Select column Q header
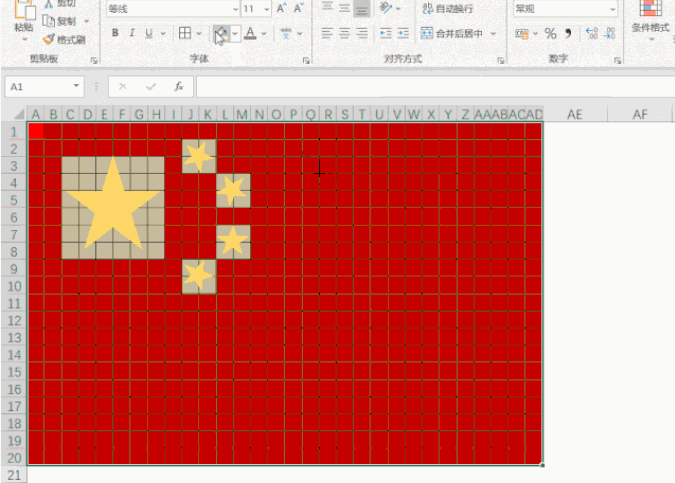The height and width of the screenshot is (483, 675). [x=310, y=114]
